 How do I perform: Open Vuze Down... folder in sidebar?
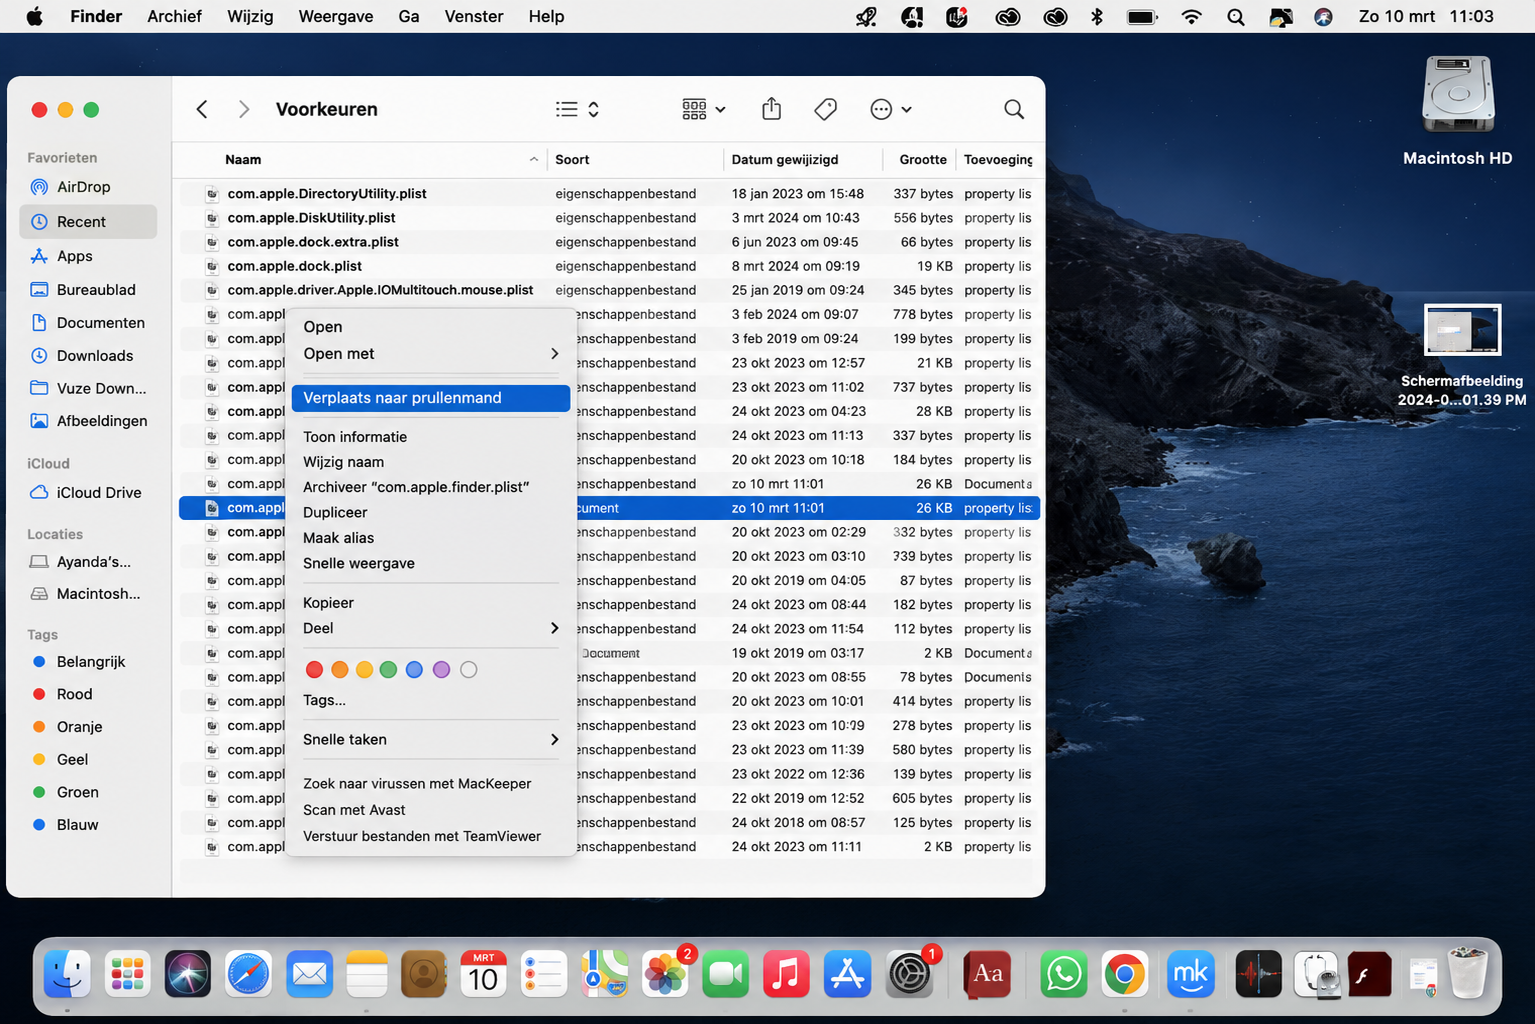point(88,389)
